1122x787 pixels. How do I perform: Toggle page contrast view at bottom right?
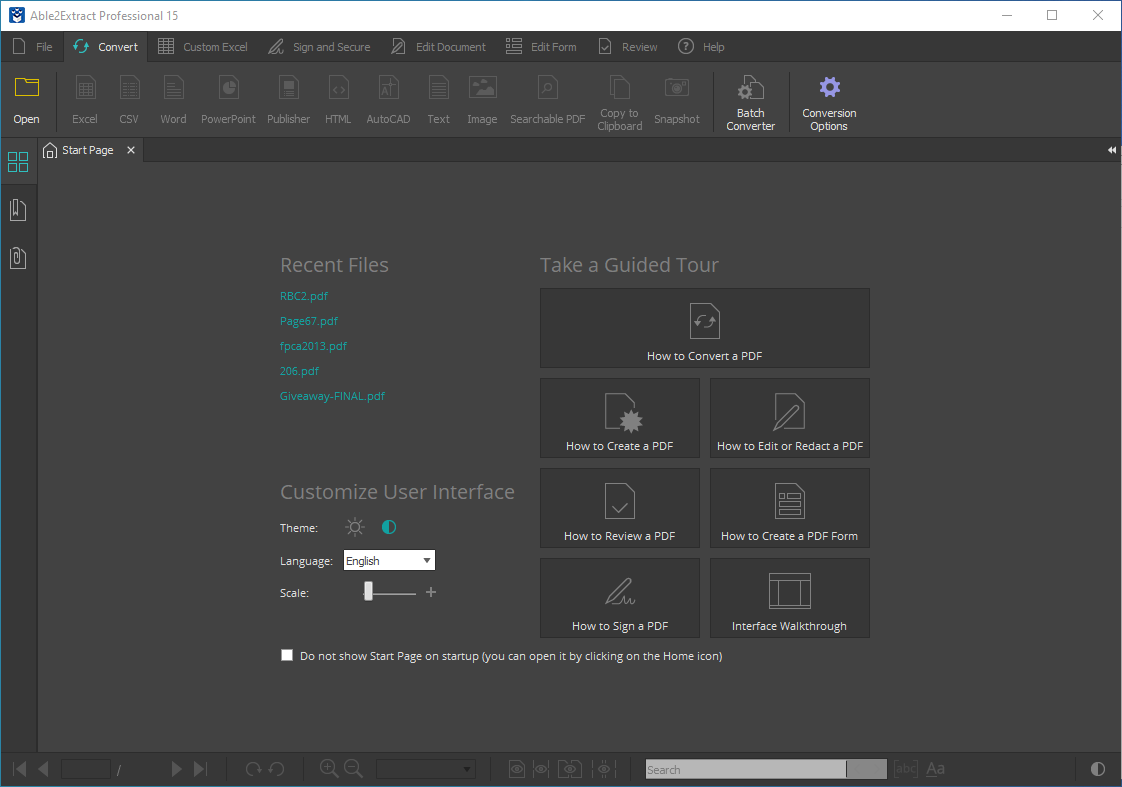tap(1097, 769)
